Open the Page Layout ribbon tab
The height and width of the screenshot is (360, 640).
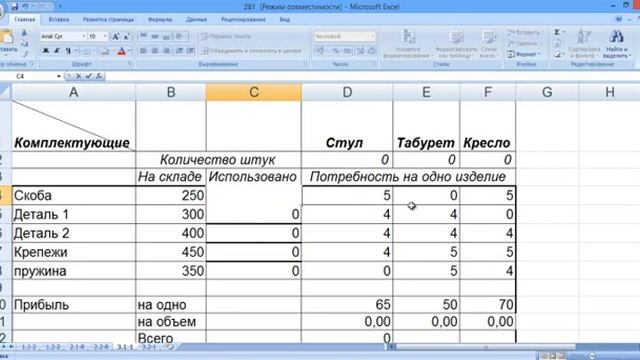108,19
